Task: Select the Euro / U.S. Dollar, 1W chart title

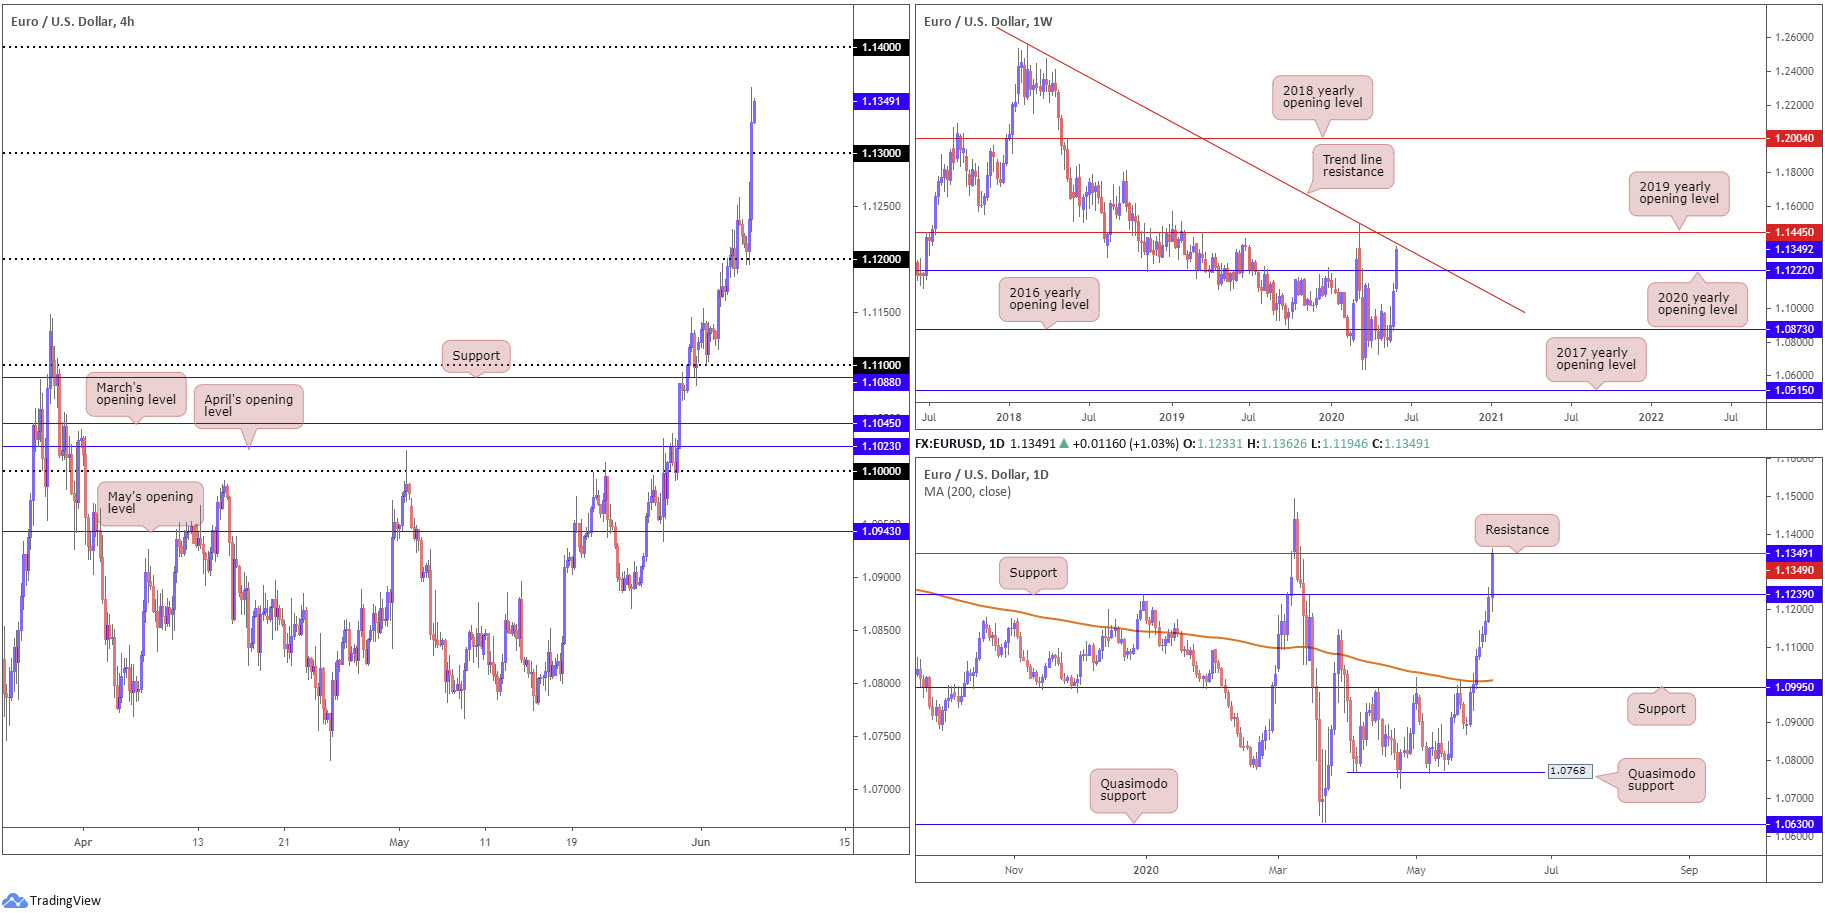Action: tap(988, 21)
